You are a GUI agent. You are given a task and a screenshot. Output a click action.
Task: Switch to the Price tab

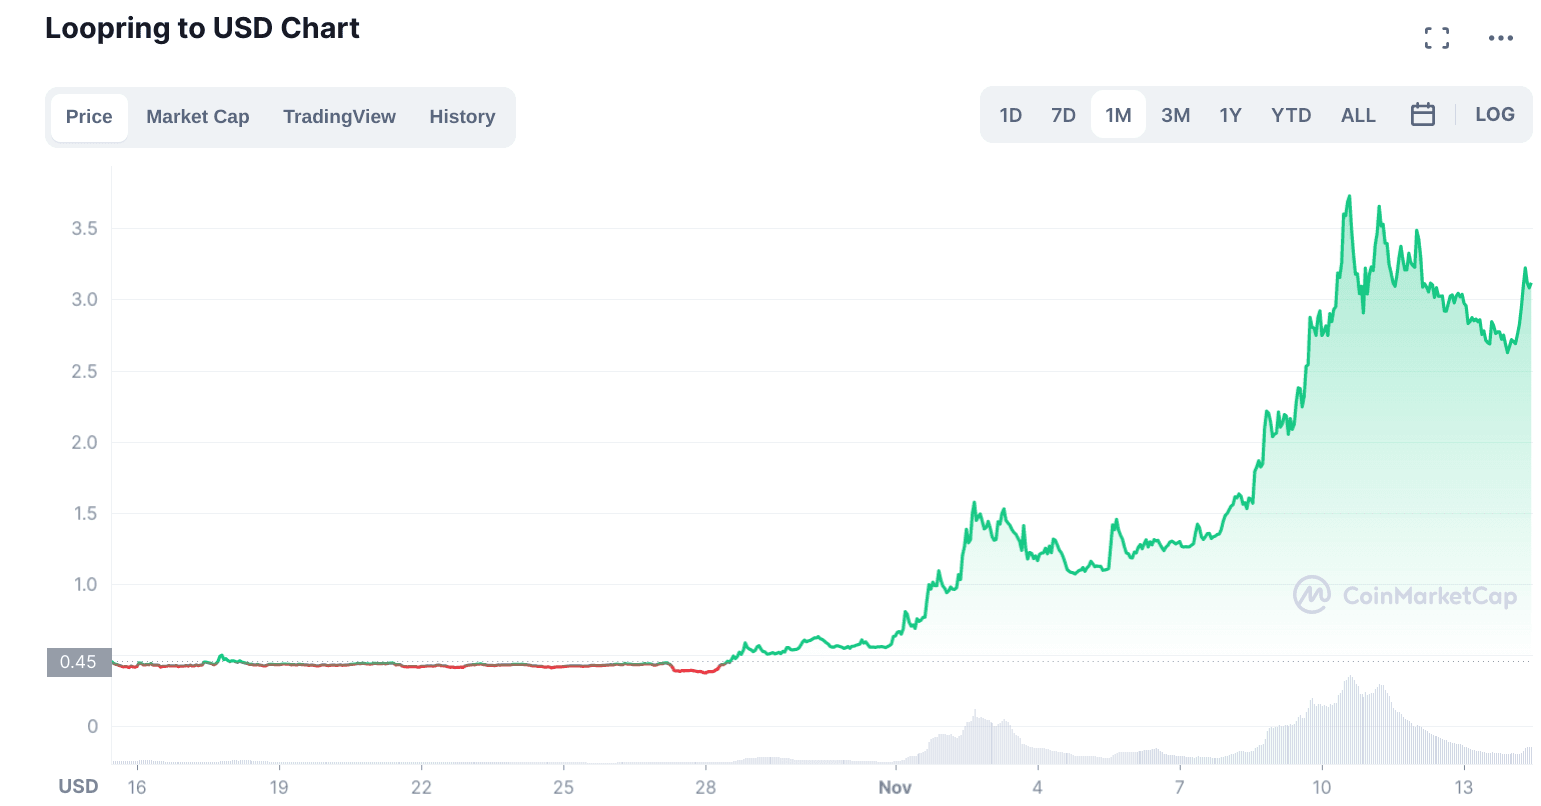pyautogui.click(x=89, y=117)
